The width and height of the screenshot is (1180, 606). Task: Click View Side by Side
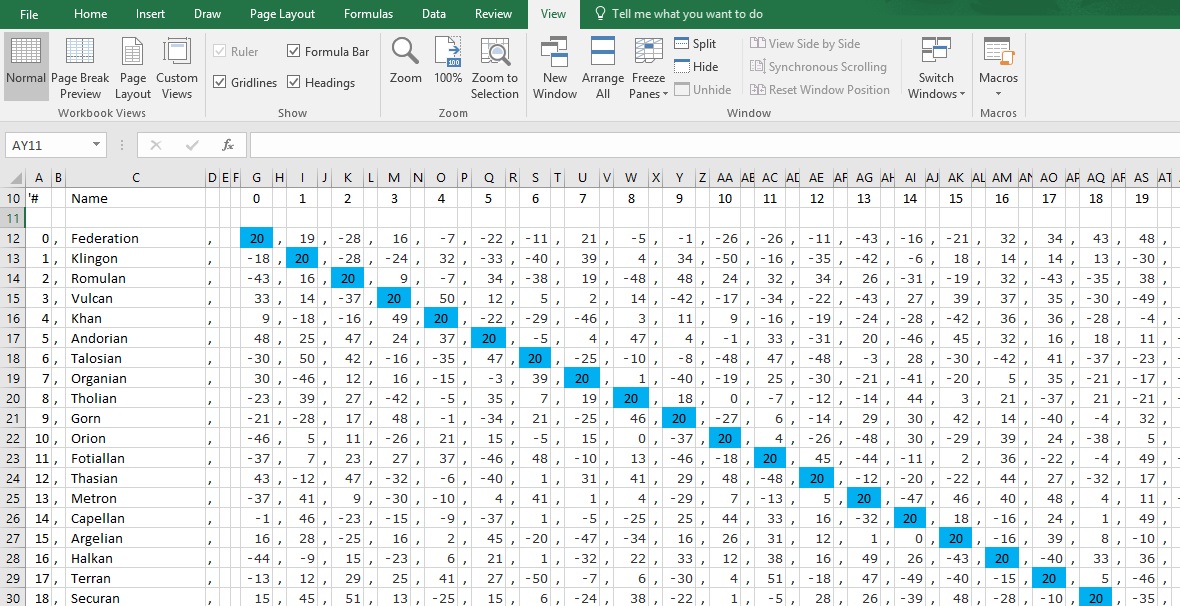click(x=804, y=44)
